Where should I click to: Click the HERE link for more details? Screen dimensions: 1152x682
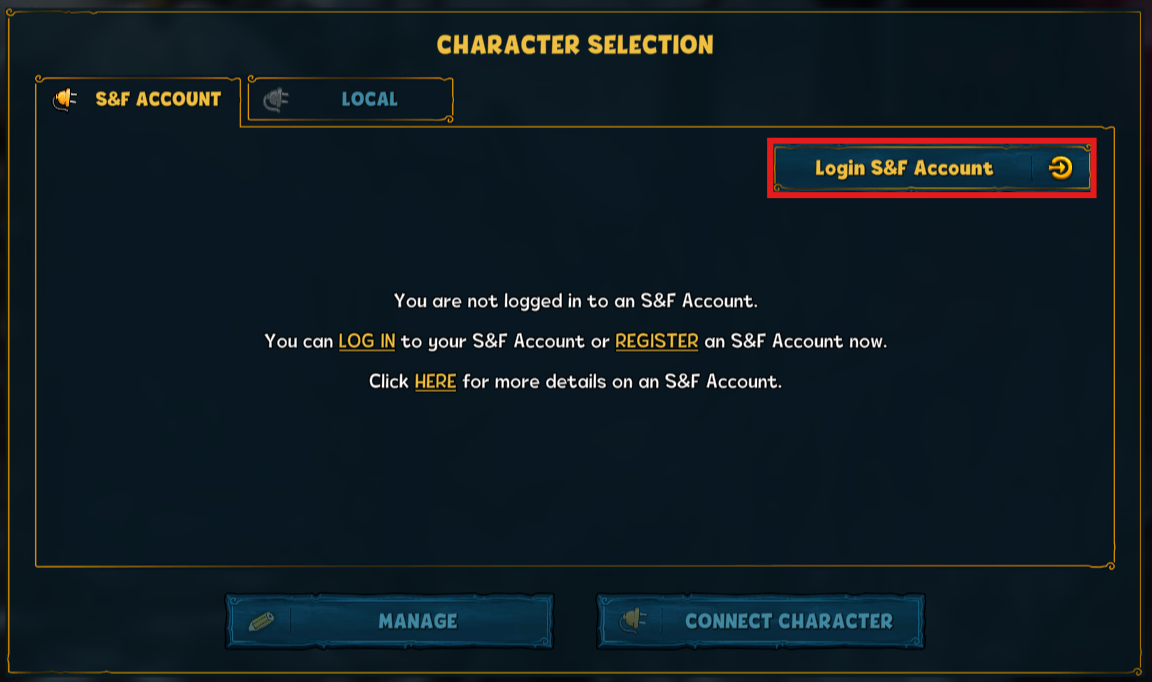(x=435, y=381)
